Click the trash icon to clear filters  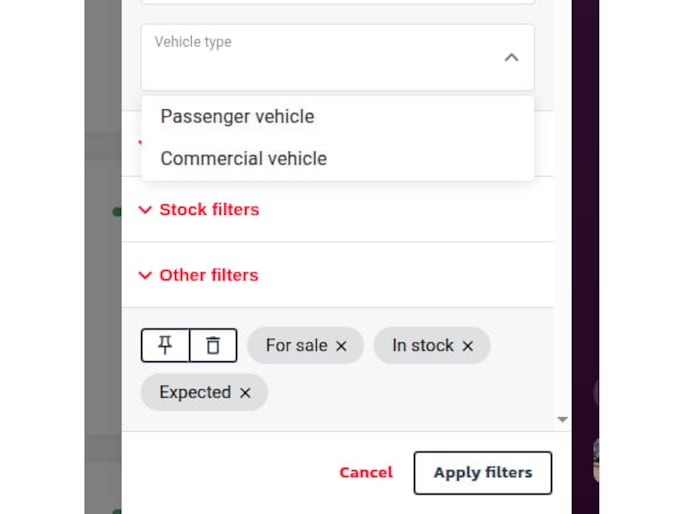tap(213, 345)
